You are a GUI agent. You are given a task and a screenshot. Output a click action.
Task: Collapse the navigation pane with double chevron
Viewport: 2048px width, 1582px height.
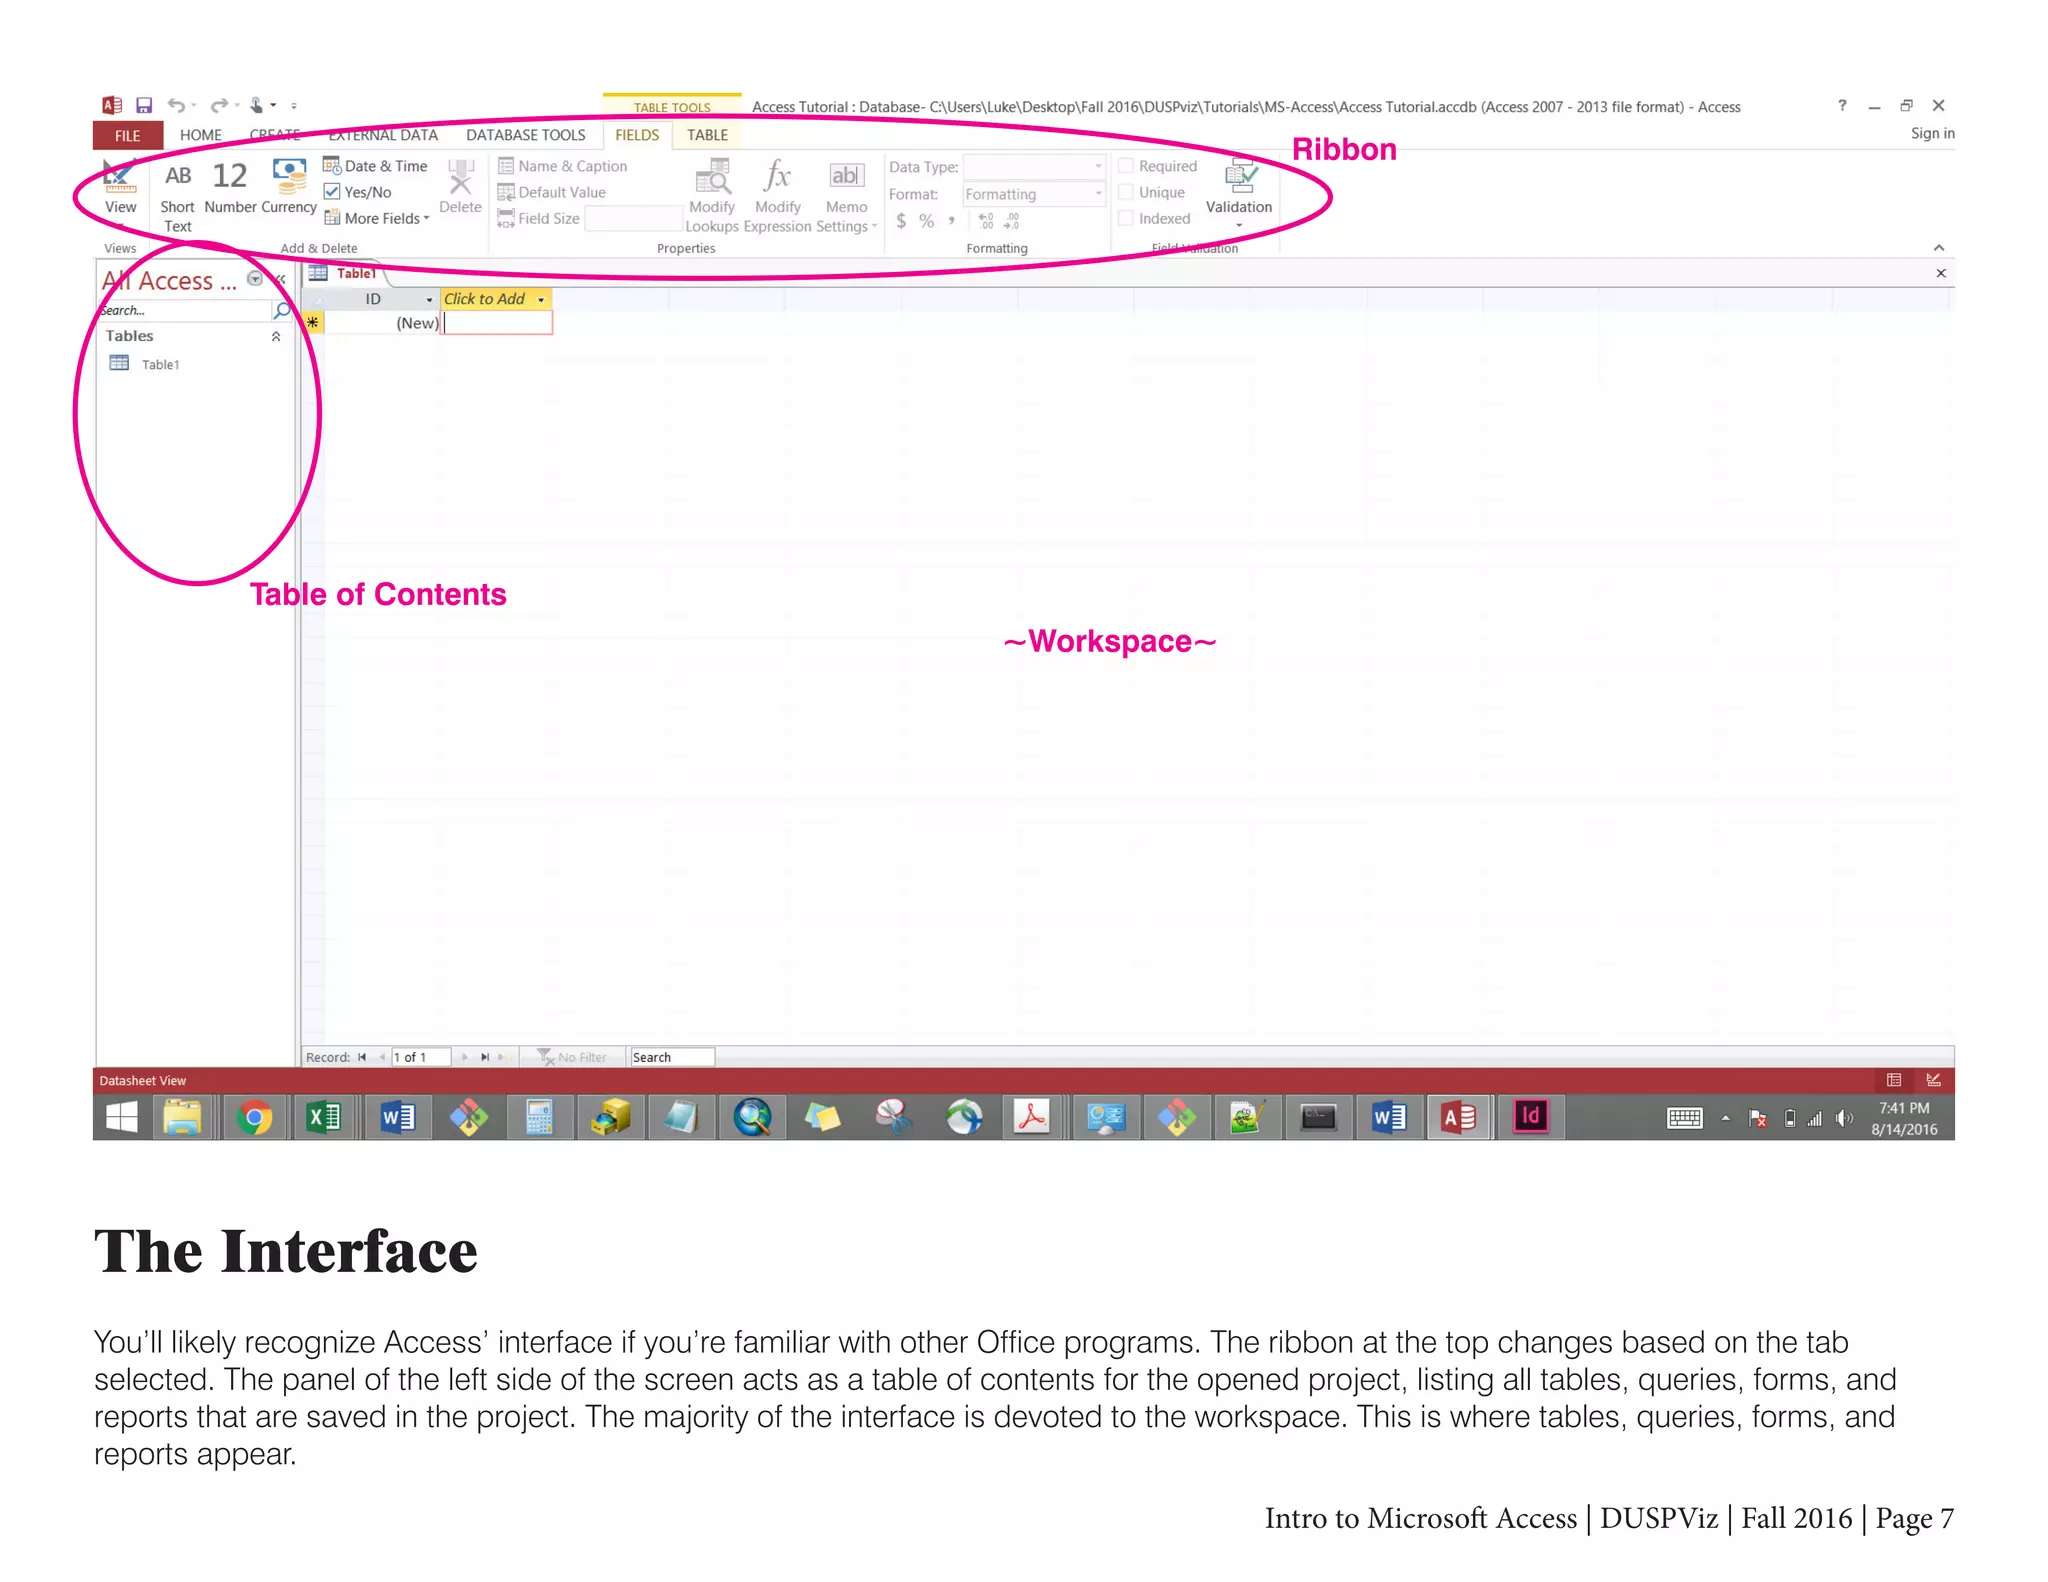click(281, 279)
